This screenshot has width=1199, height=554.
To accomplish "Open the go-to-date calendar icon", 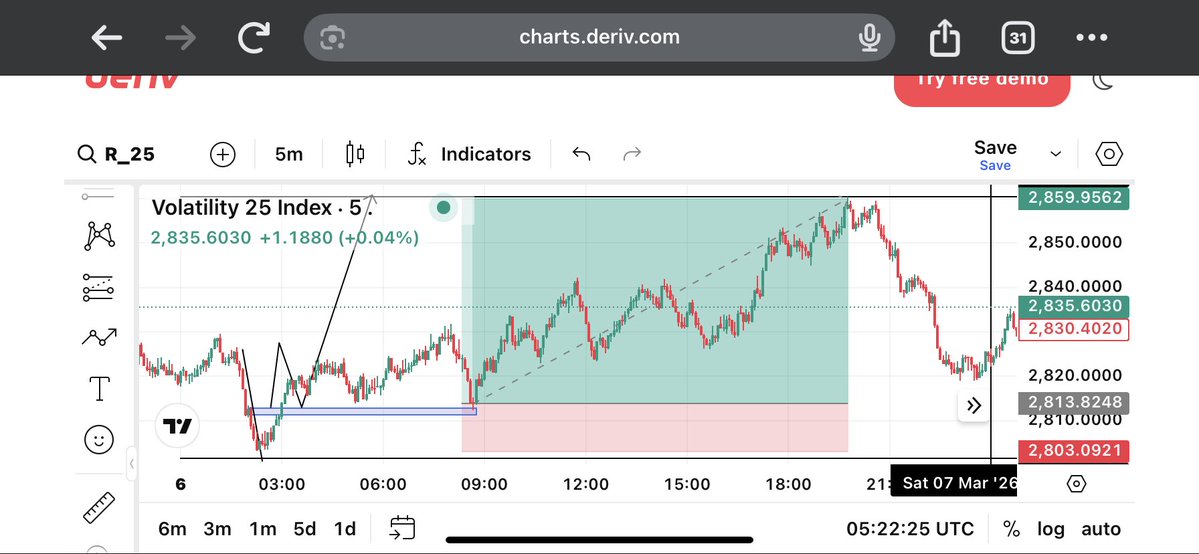I will pos(402,528).
